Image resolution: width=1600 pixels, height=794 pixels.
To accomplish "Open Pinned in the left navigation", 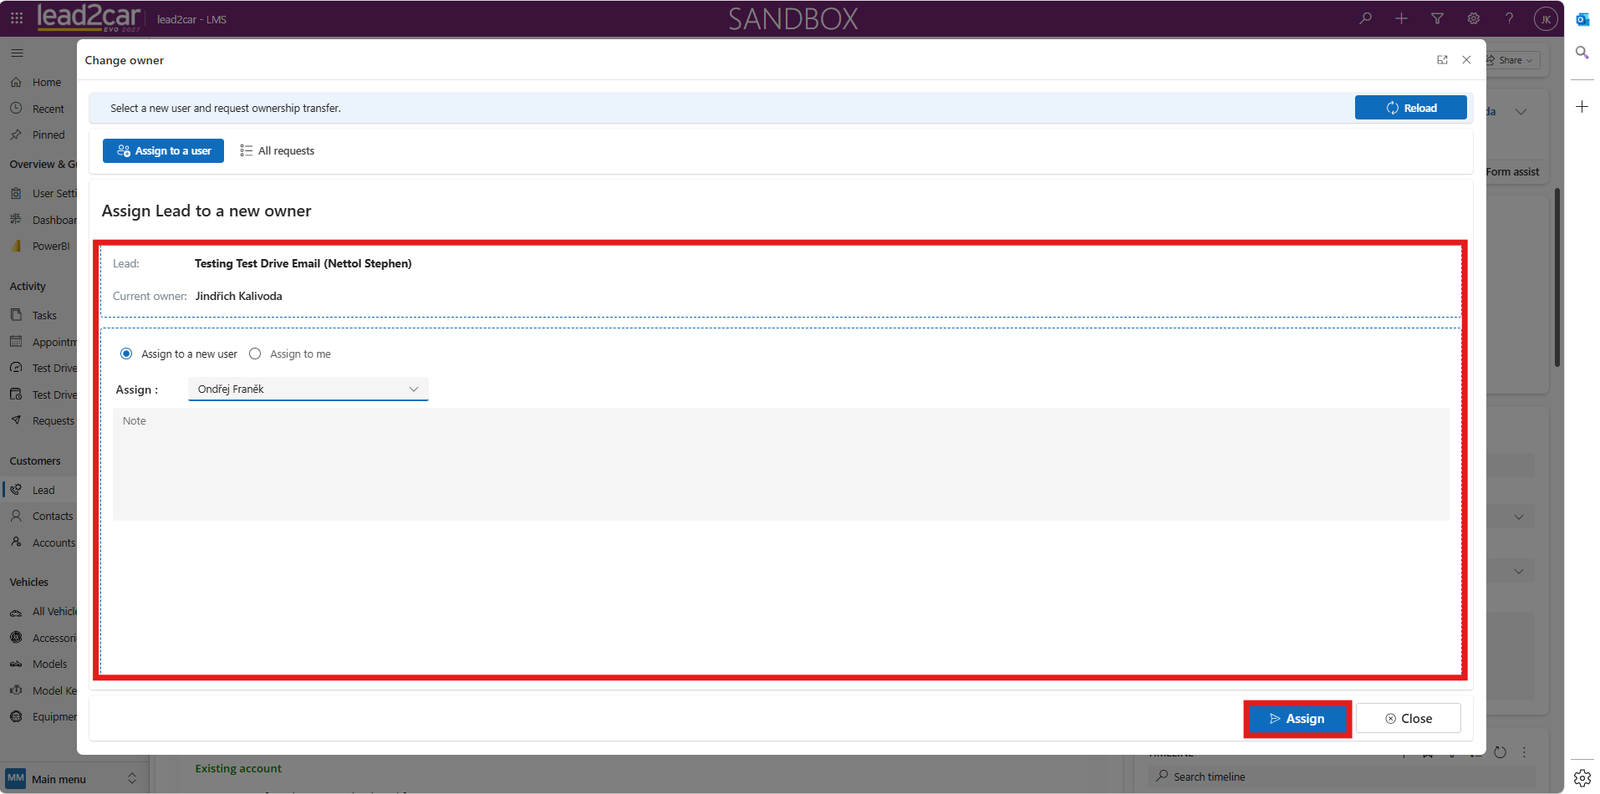I will point(48,135).
